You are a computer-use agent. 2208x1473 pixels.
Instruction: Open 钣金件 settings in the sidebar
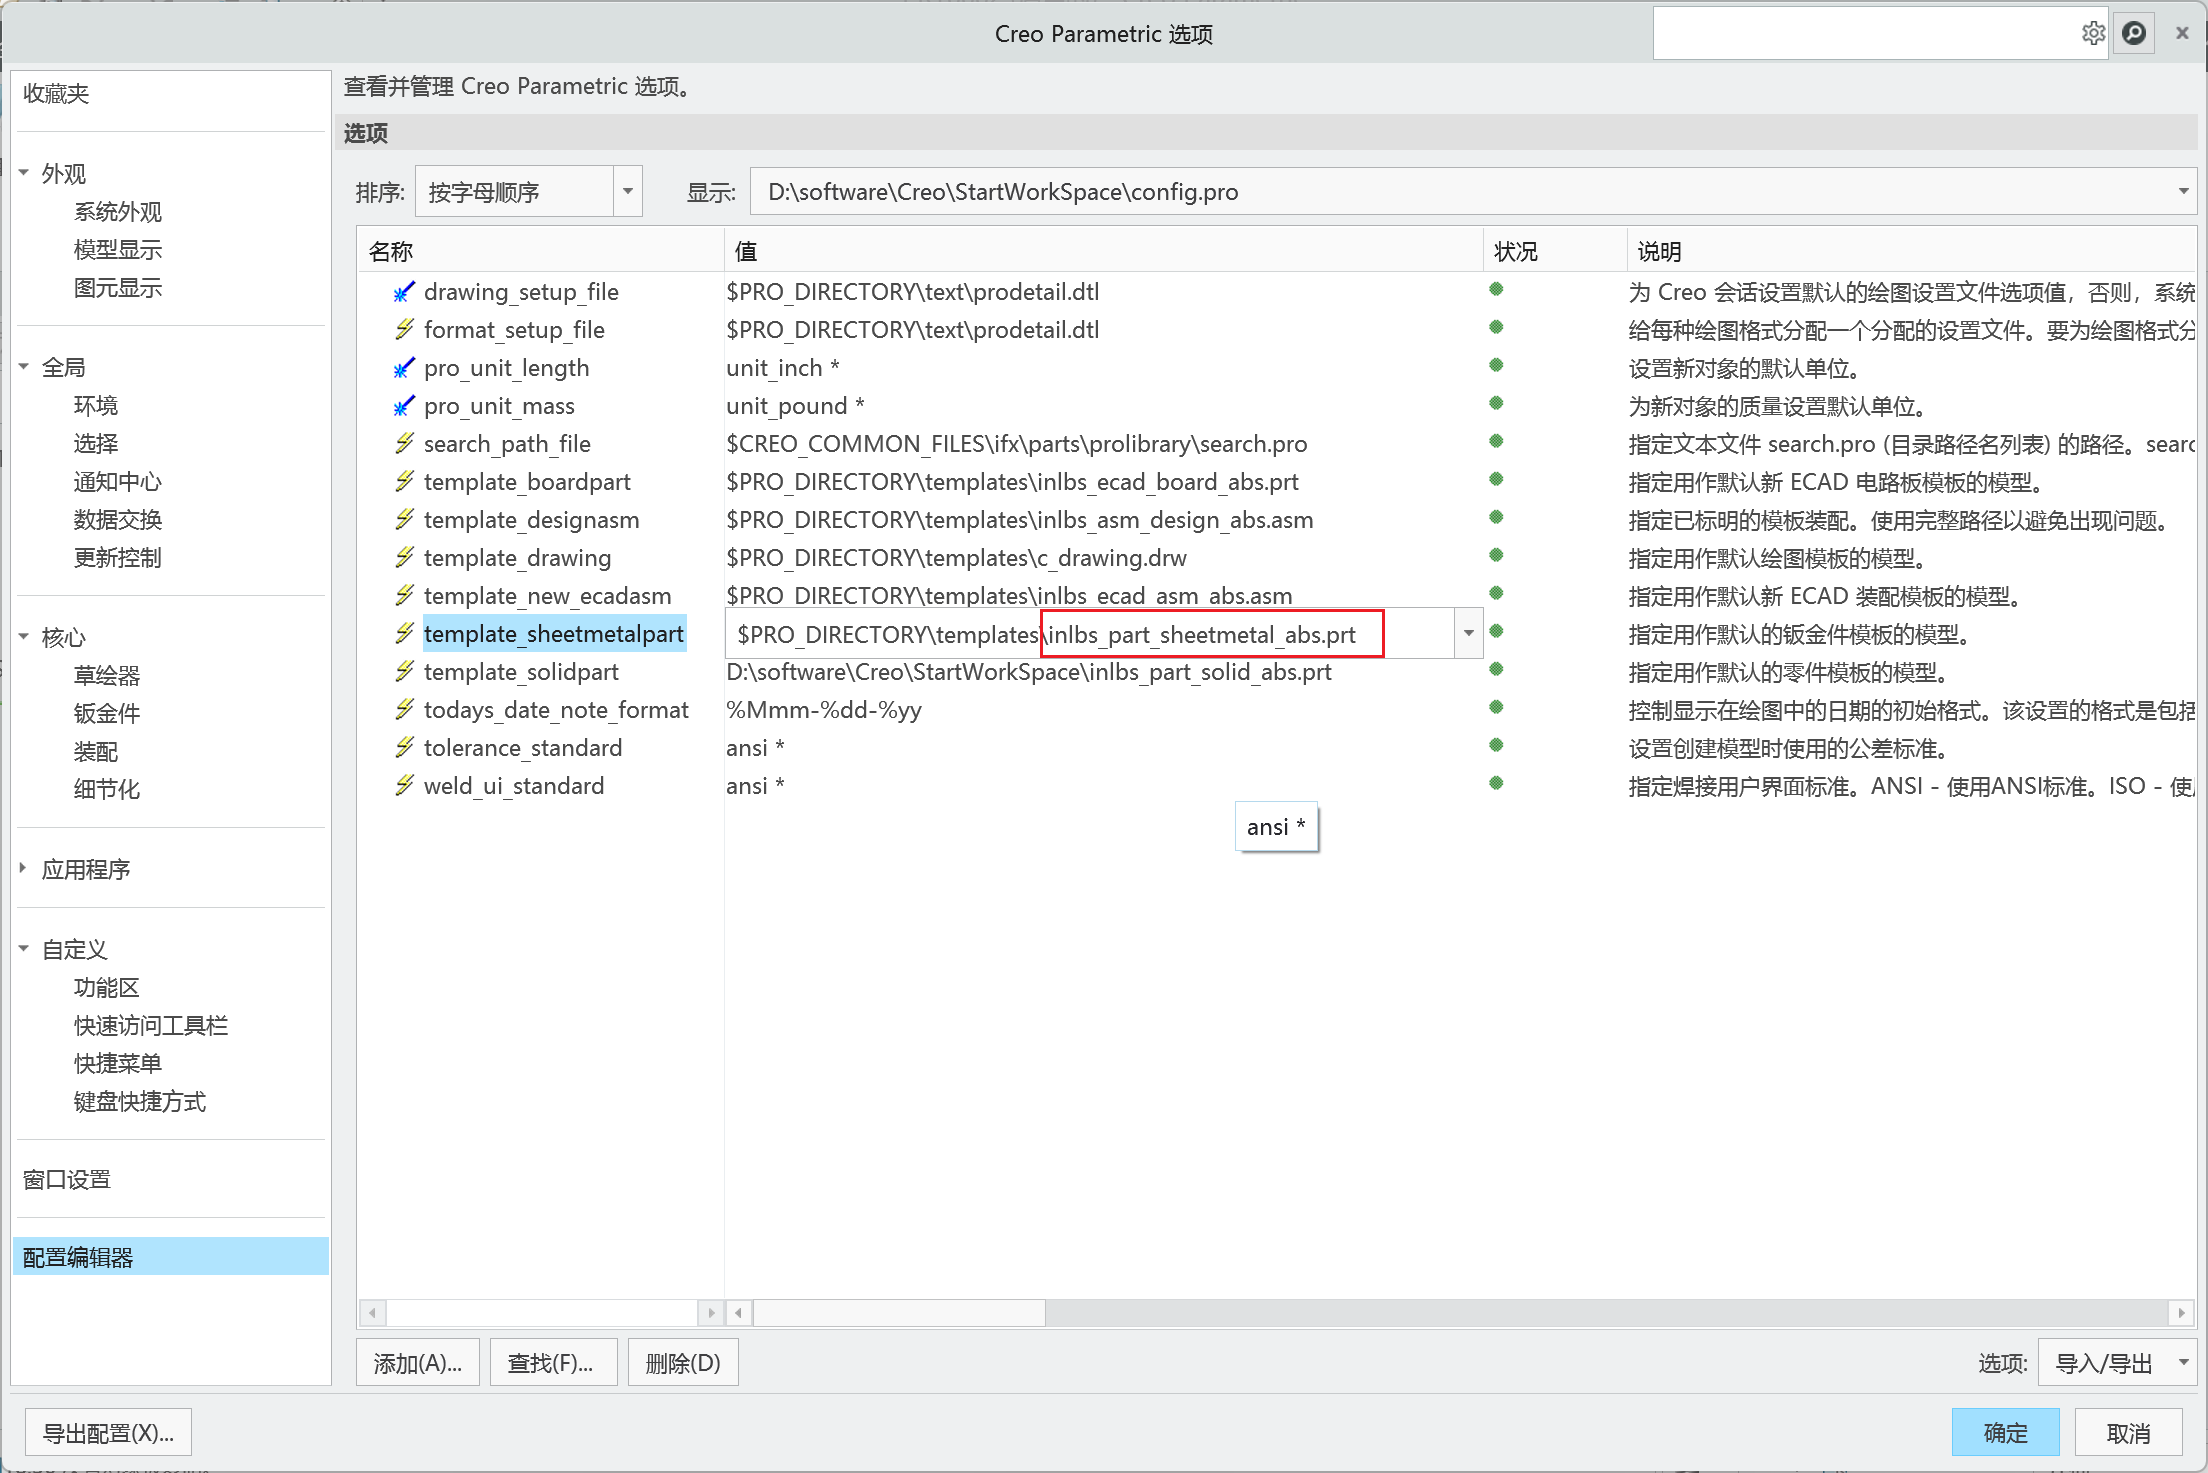coord(107,714)
